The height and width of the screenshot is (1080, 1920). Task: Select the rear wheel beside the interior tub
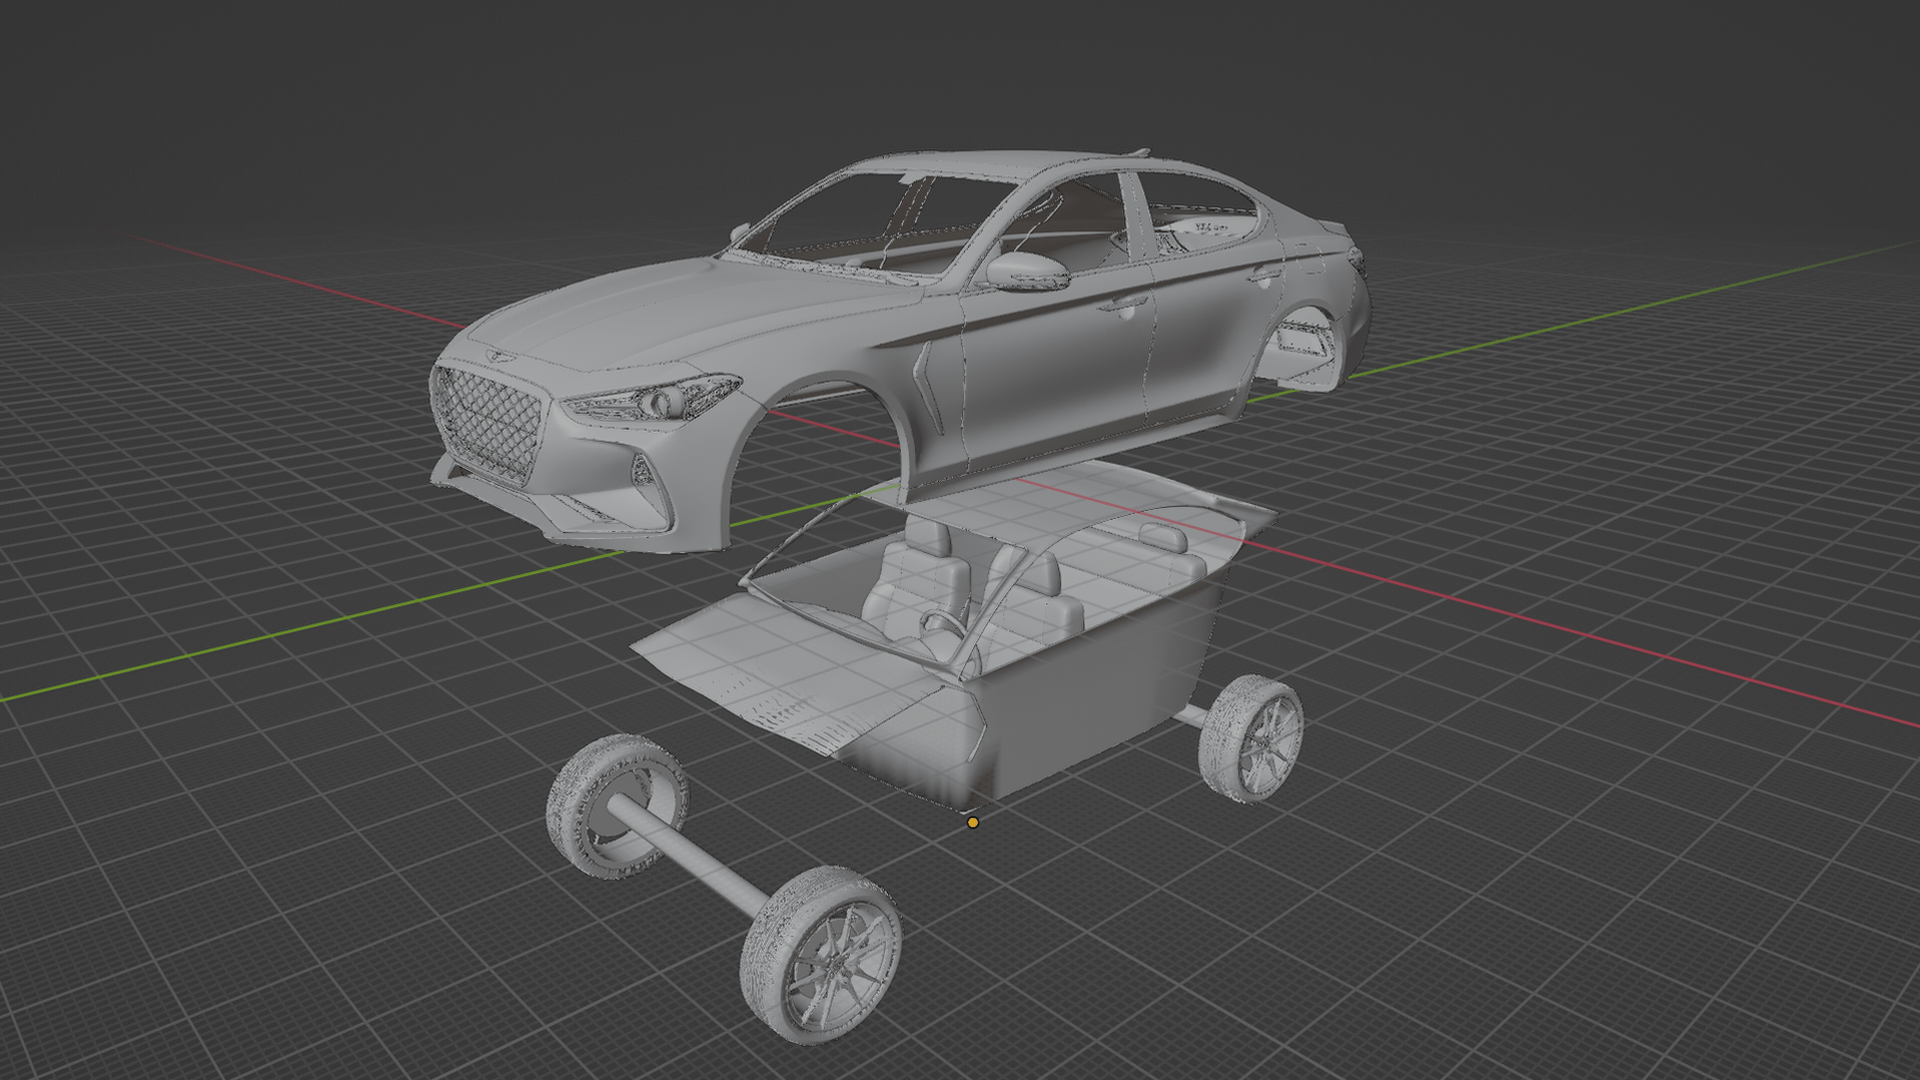(x=1251, y=739)
